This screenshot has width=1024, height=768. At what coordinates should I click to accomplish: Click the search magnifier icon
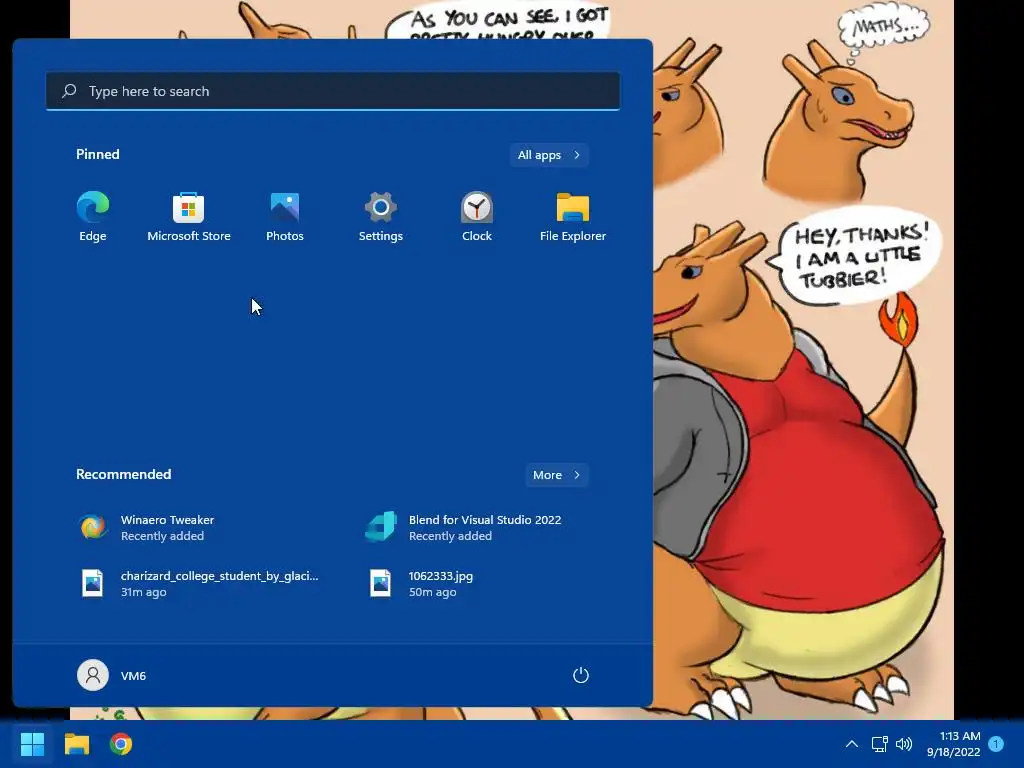[x=69, y=91]
